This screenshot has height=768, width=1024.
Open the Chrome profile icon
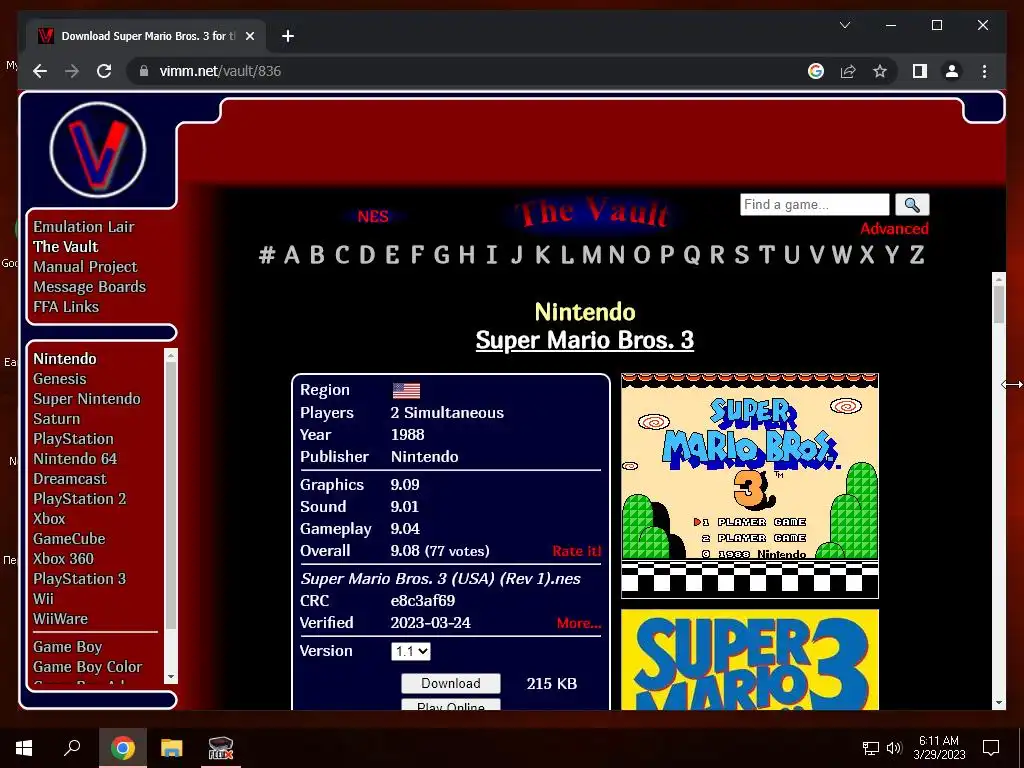coord(952,71)
